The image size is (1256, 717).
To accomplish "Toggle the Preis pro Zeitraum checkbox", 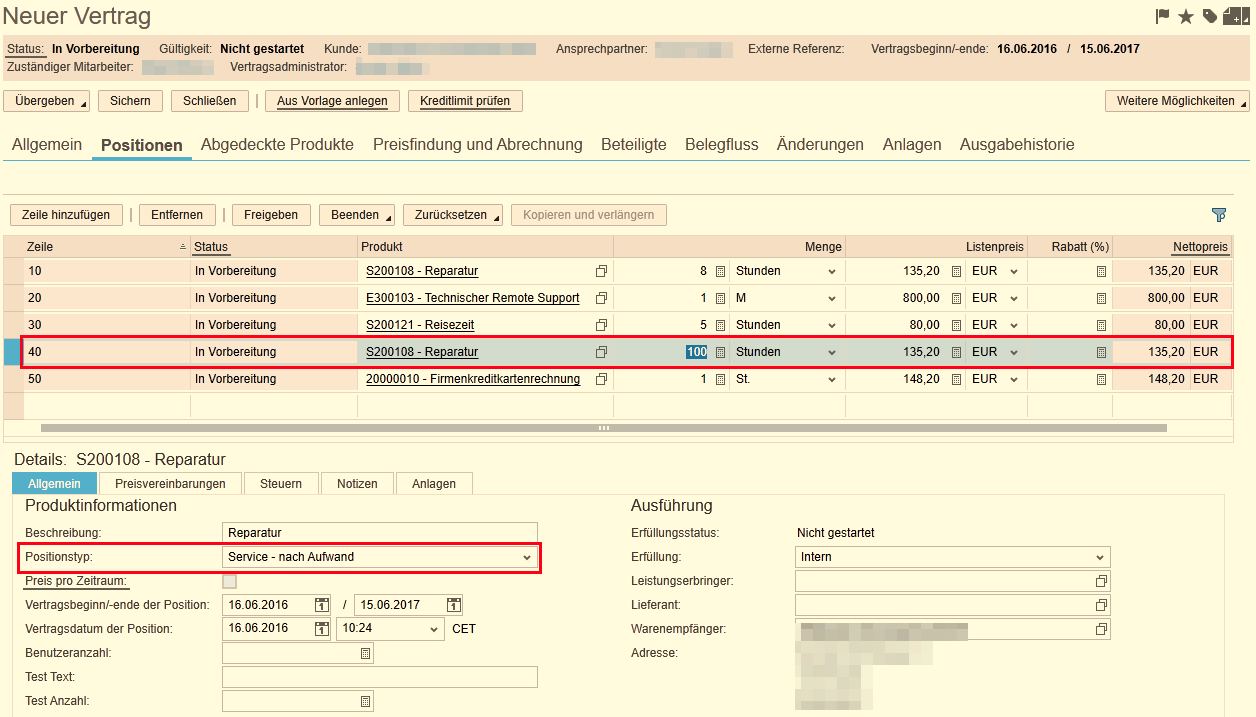I will 230,581.
